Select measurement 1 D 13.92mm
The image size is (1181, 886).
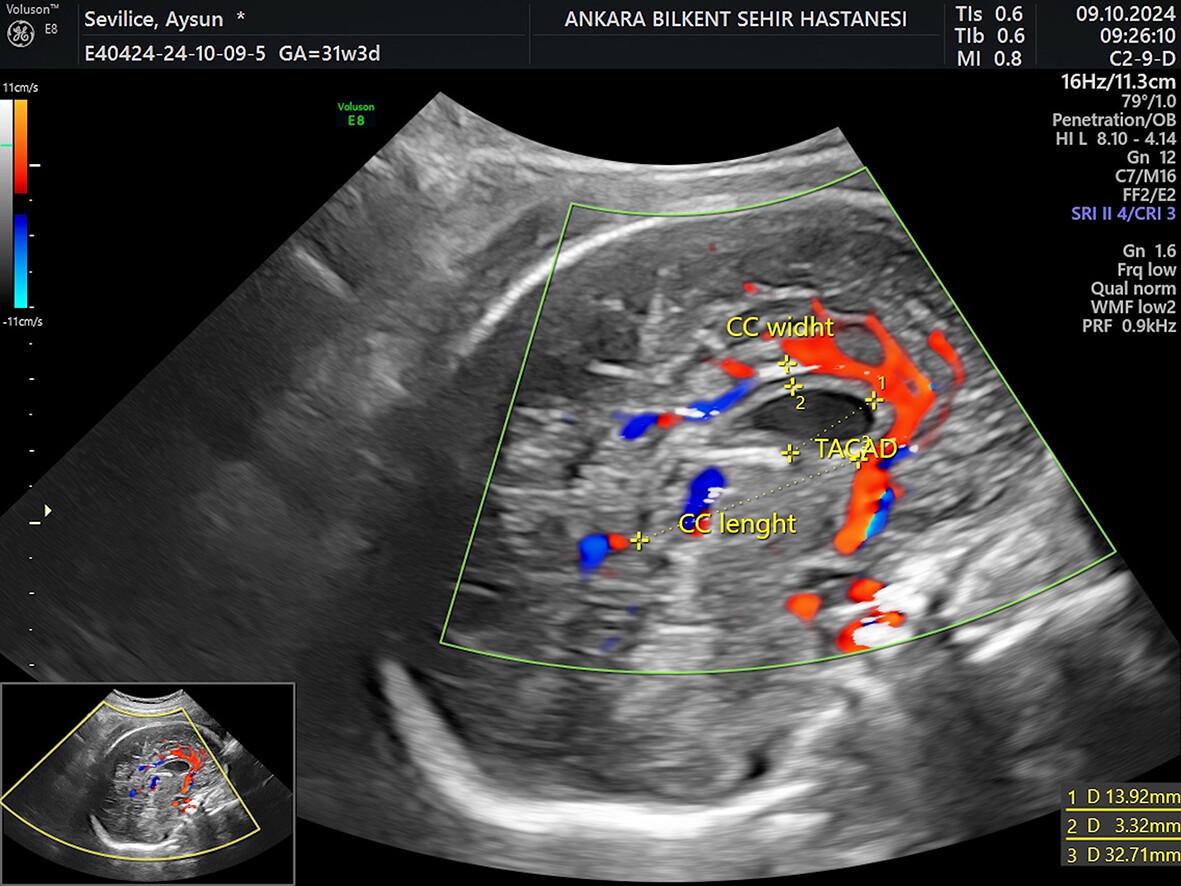point(1123,796)
